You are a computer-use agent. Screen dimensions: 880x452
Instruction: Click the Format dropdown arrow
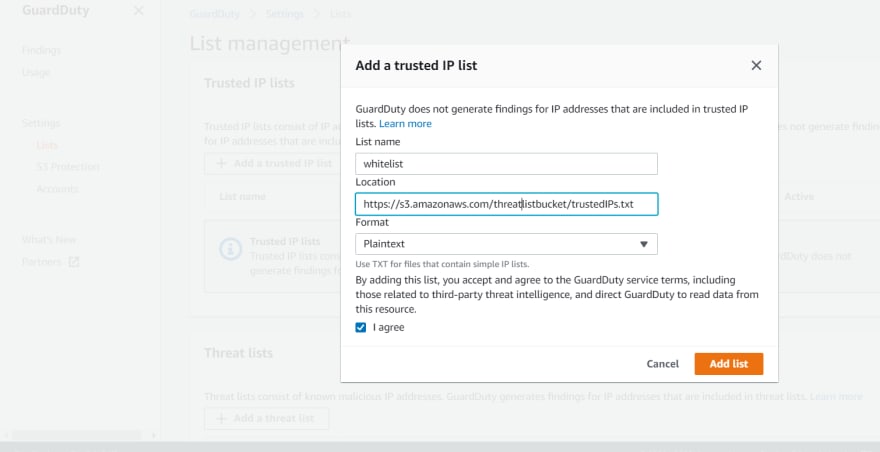(x=644, y=244)
